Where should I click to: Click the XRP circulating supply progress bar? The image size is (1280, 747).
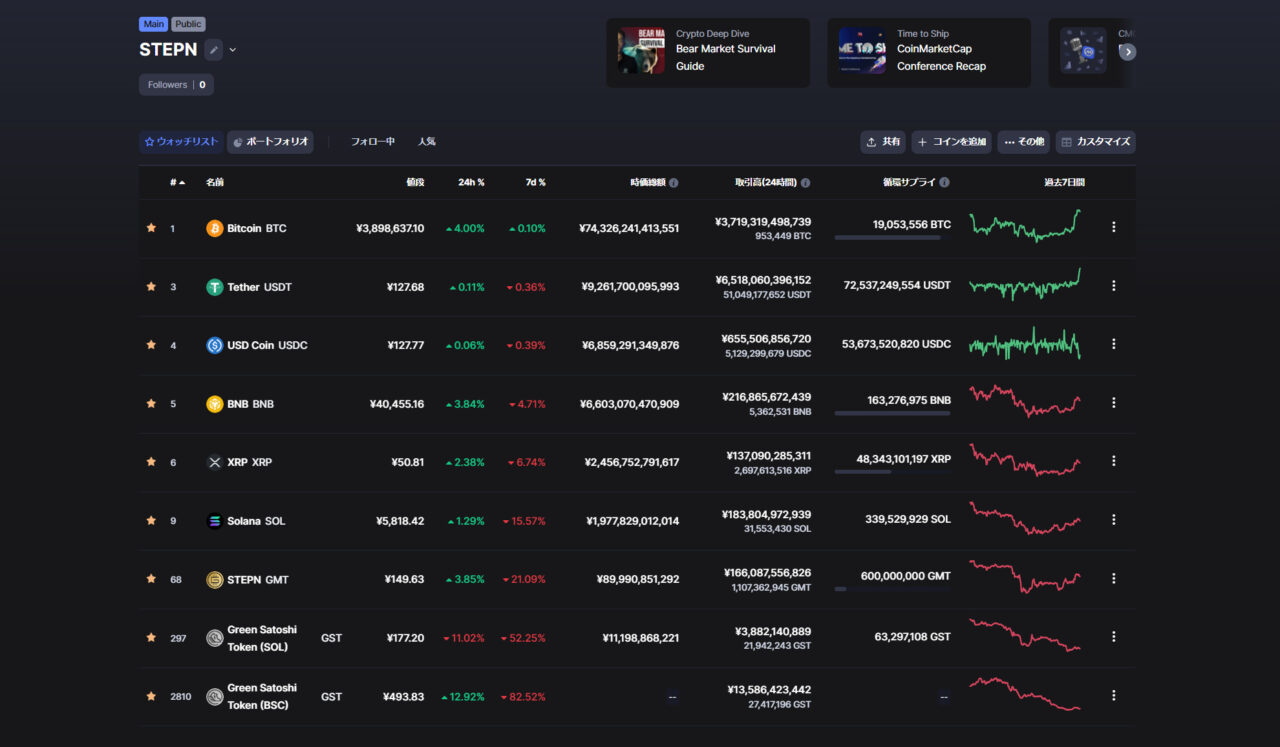coord(892,472)
